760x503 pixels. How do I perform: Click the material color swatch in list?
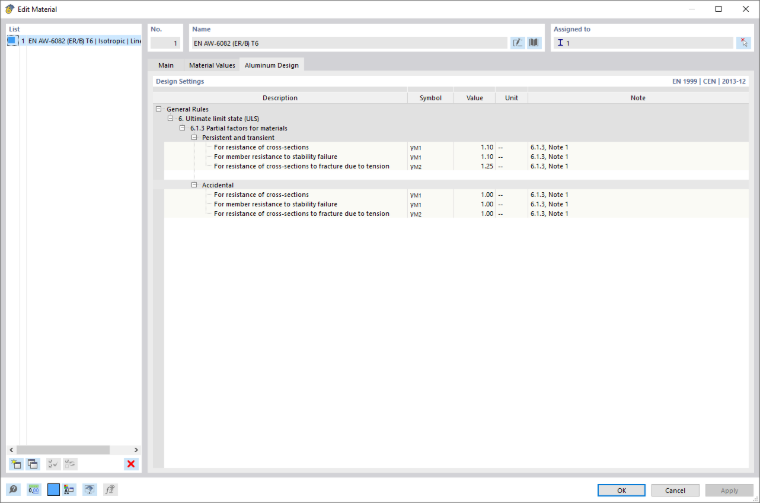point(13,41)
